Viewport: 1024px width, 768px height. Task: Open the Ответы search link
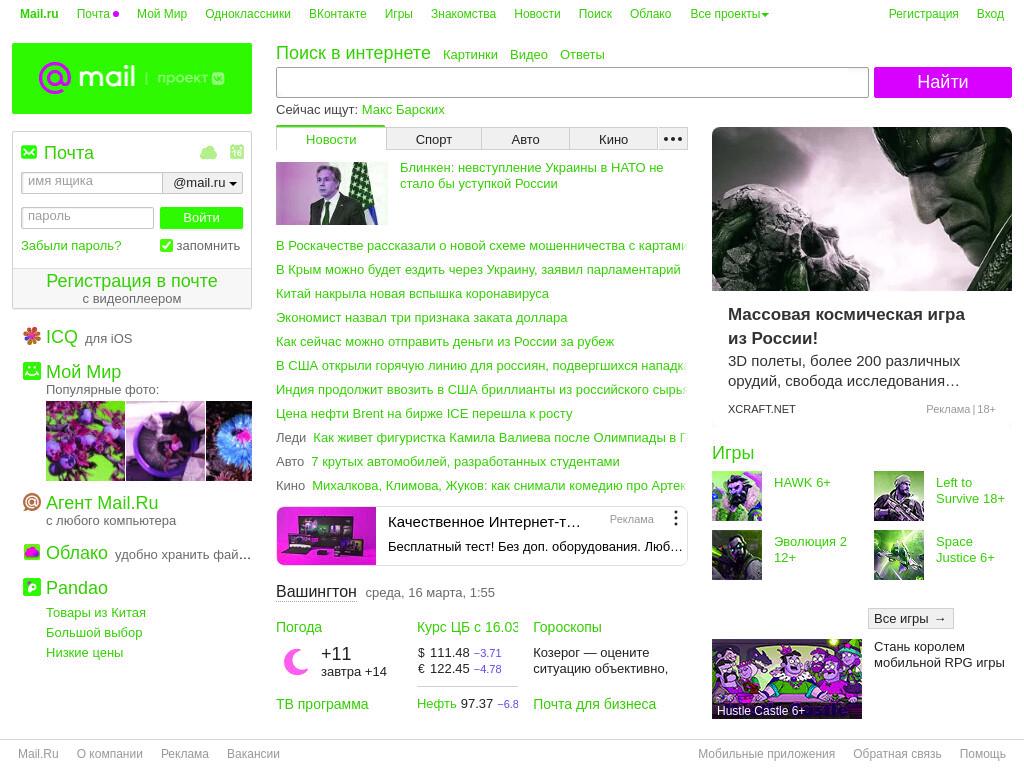click(x=582, y=55)
